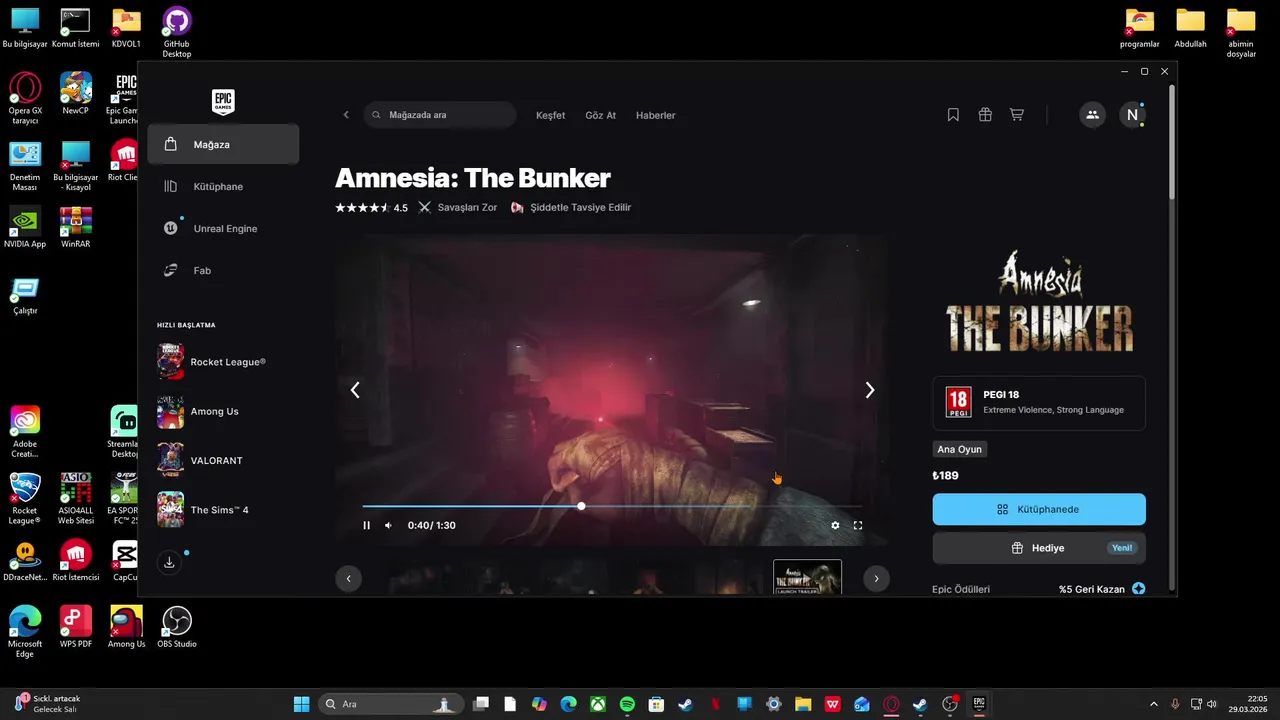Click the Şiddetle Tavsiye Edilir tag
Screen dimensions: 1280x720
570,208
